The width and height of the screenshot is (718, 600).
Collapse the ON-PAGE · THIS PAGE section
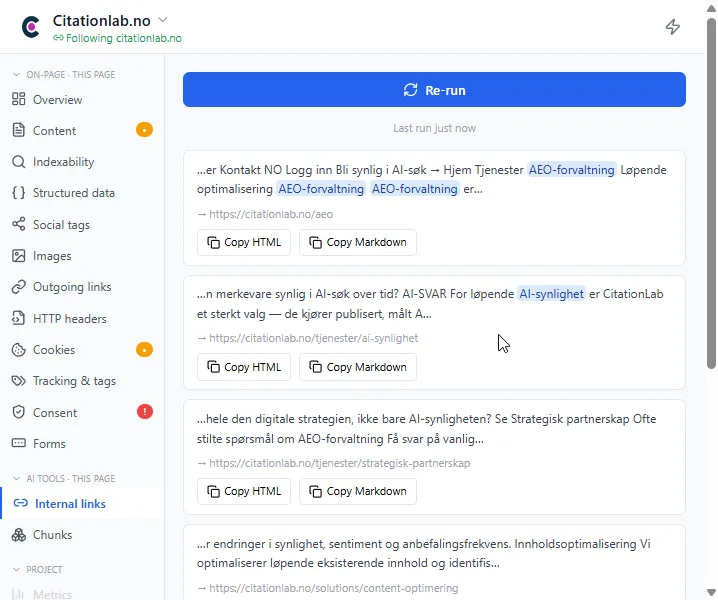pyautogui.click(x=16, y=75)
